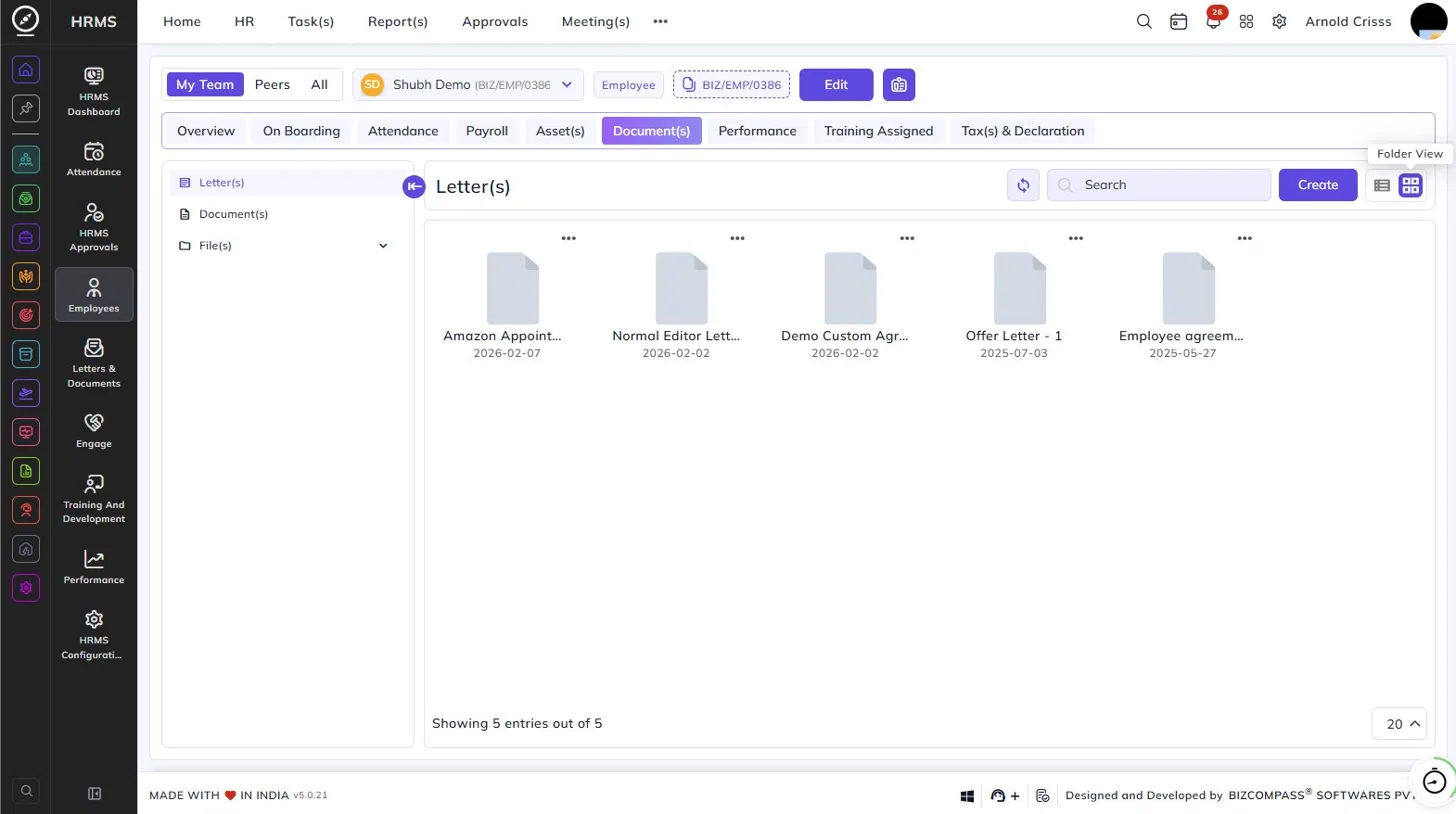Select the Peers filter
This screenshot has width=1456, height=814.
point(272,85)
